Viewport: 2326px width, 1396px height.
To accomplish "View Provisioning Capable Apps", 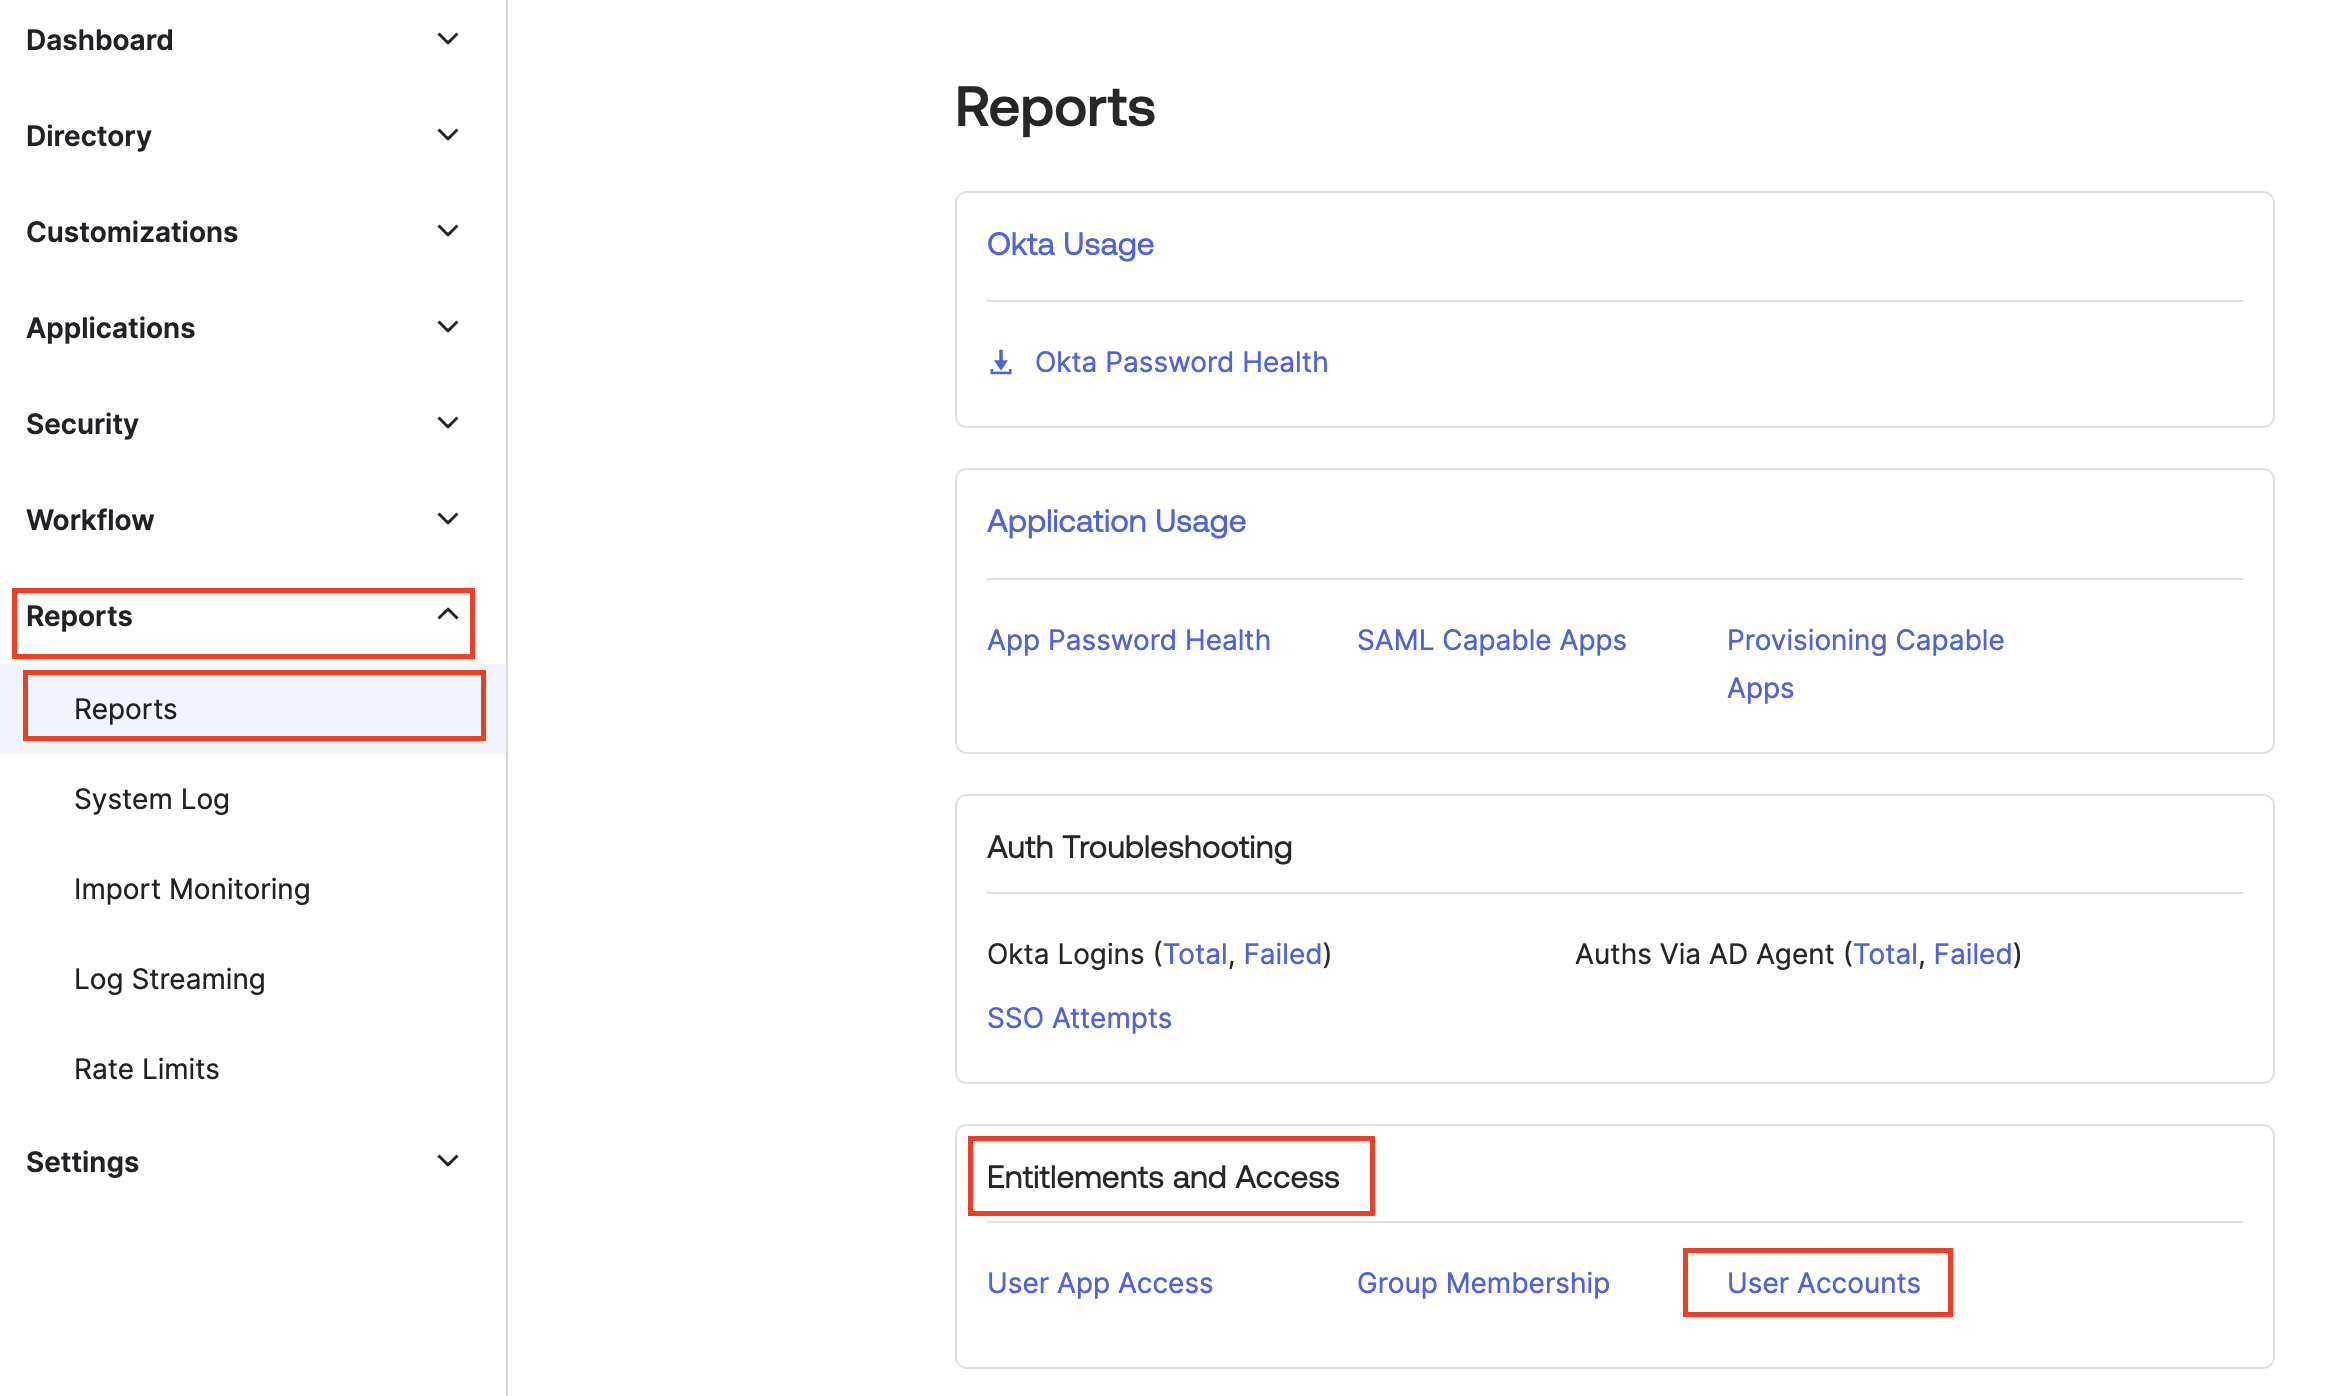I will pos(1865,663).
